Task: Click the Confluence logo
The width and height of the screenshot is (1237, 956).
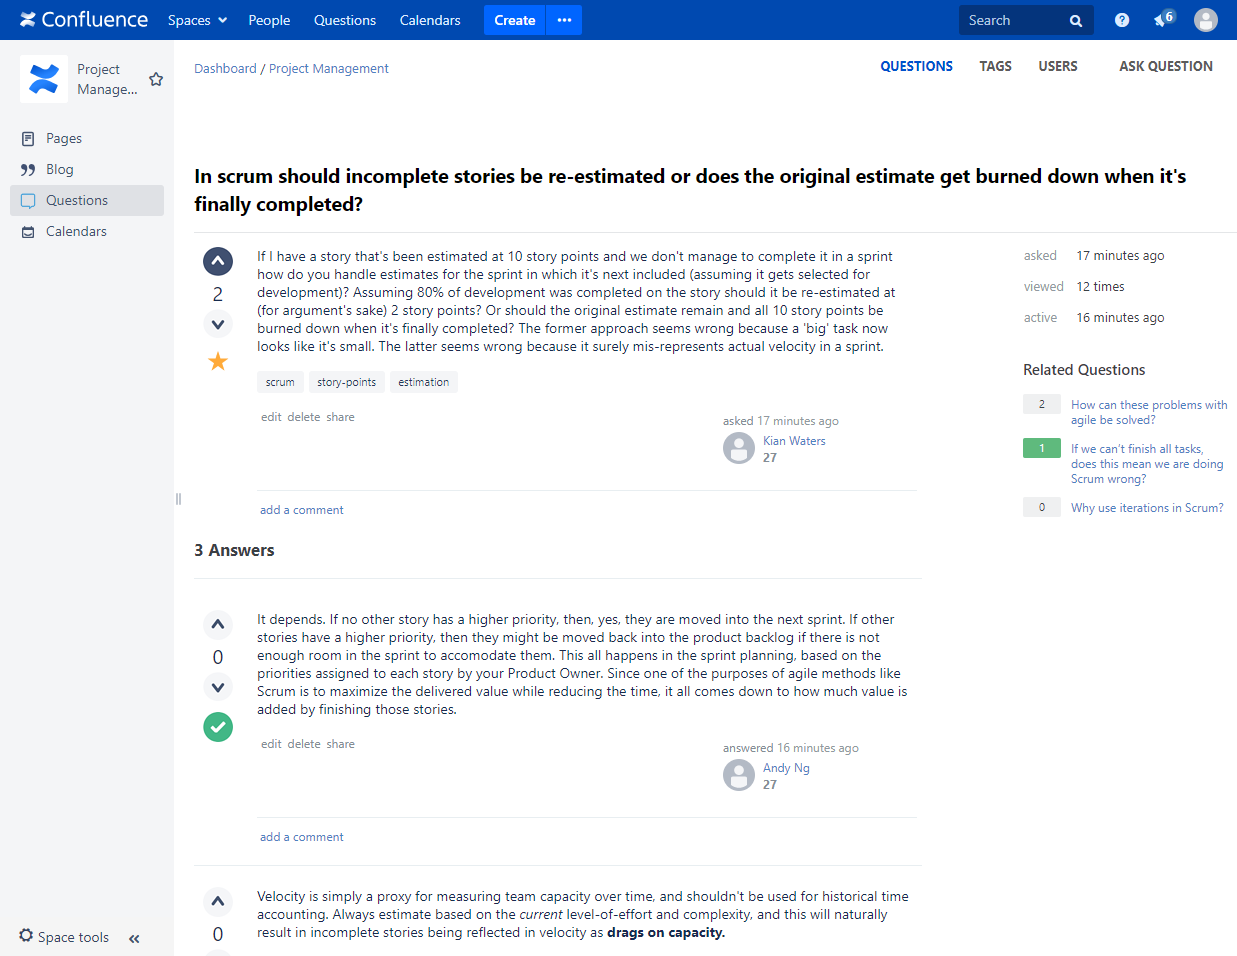Action: click(84, 20)
